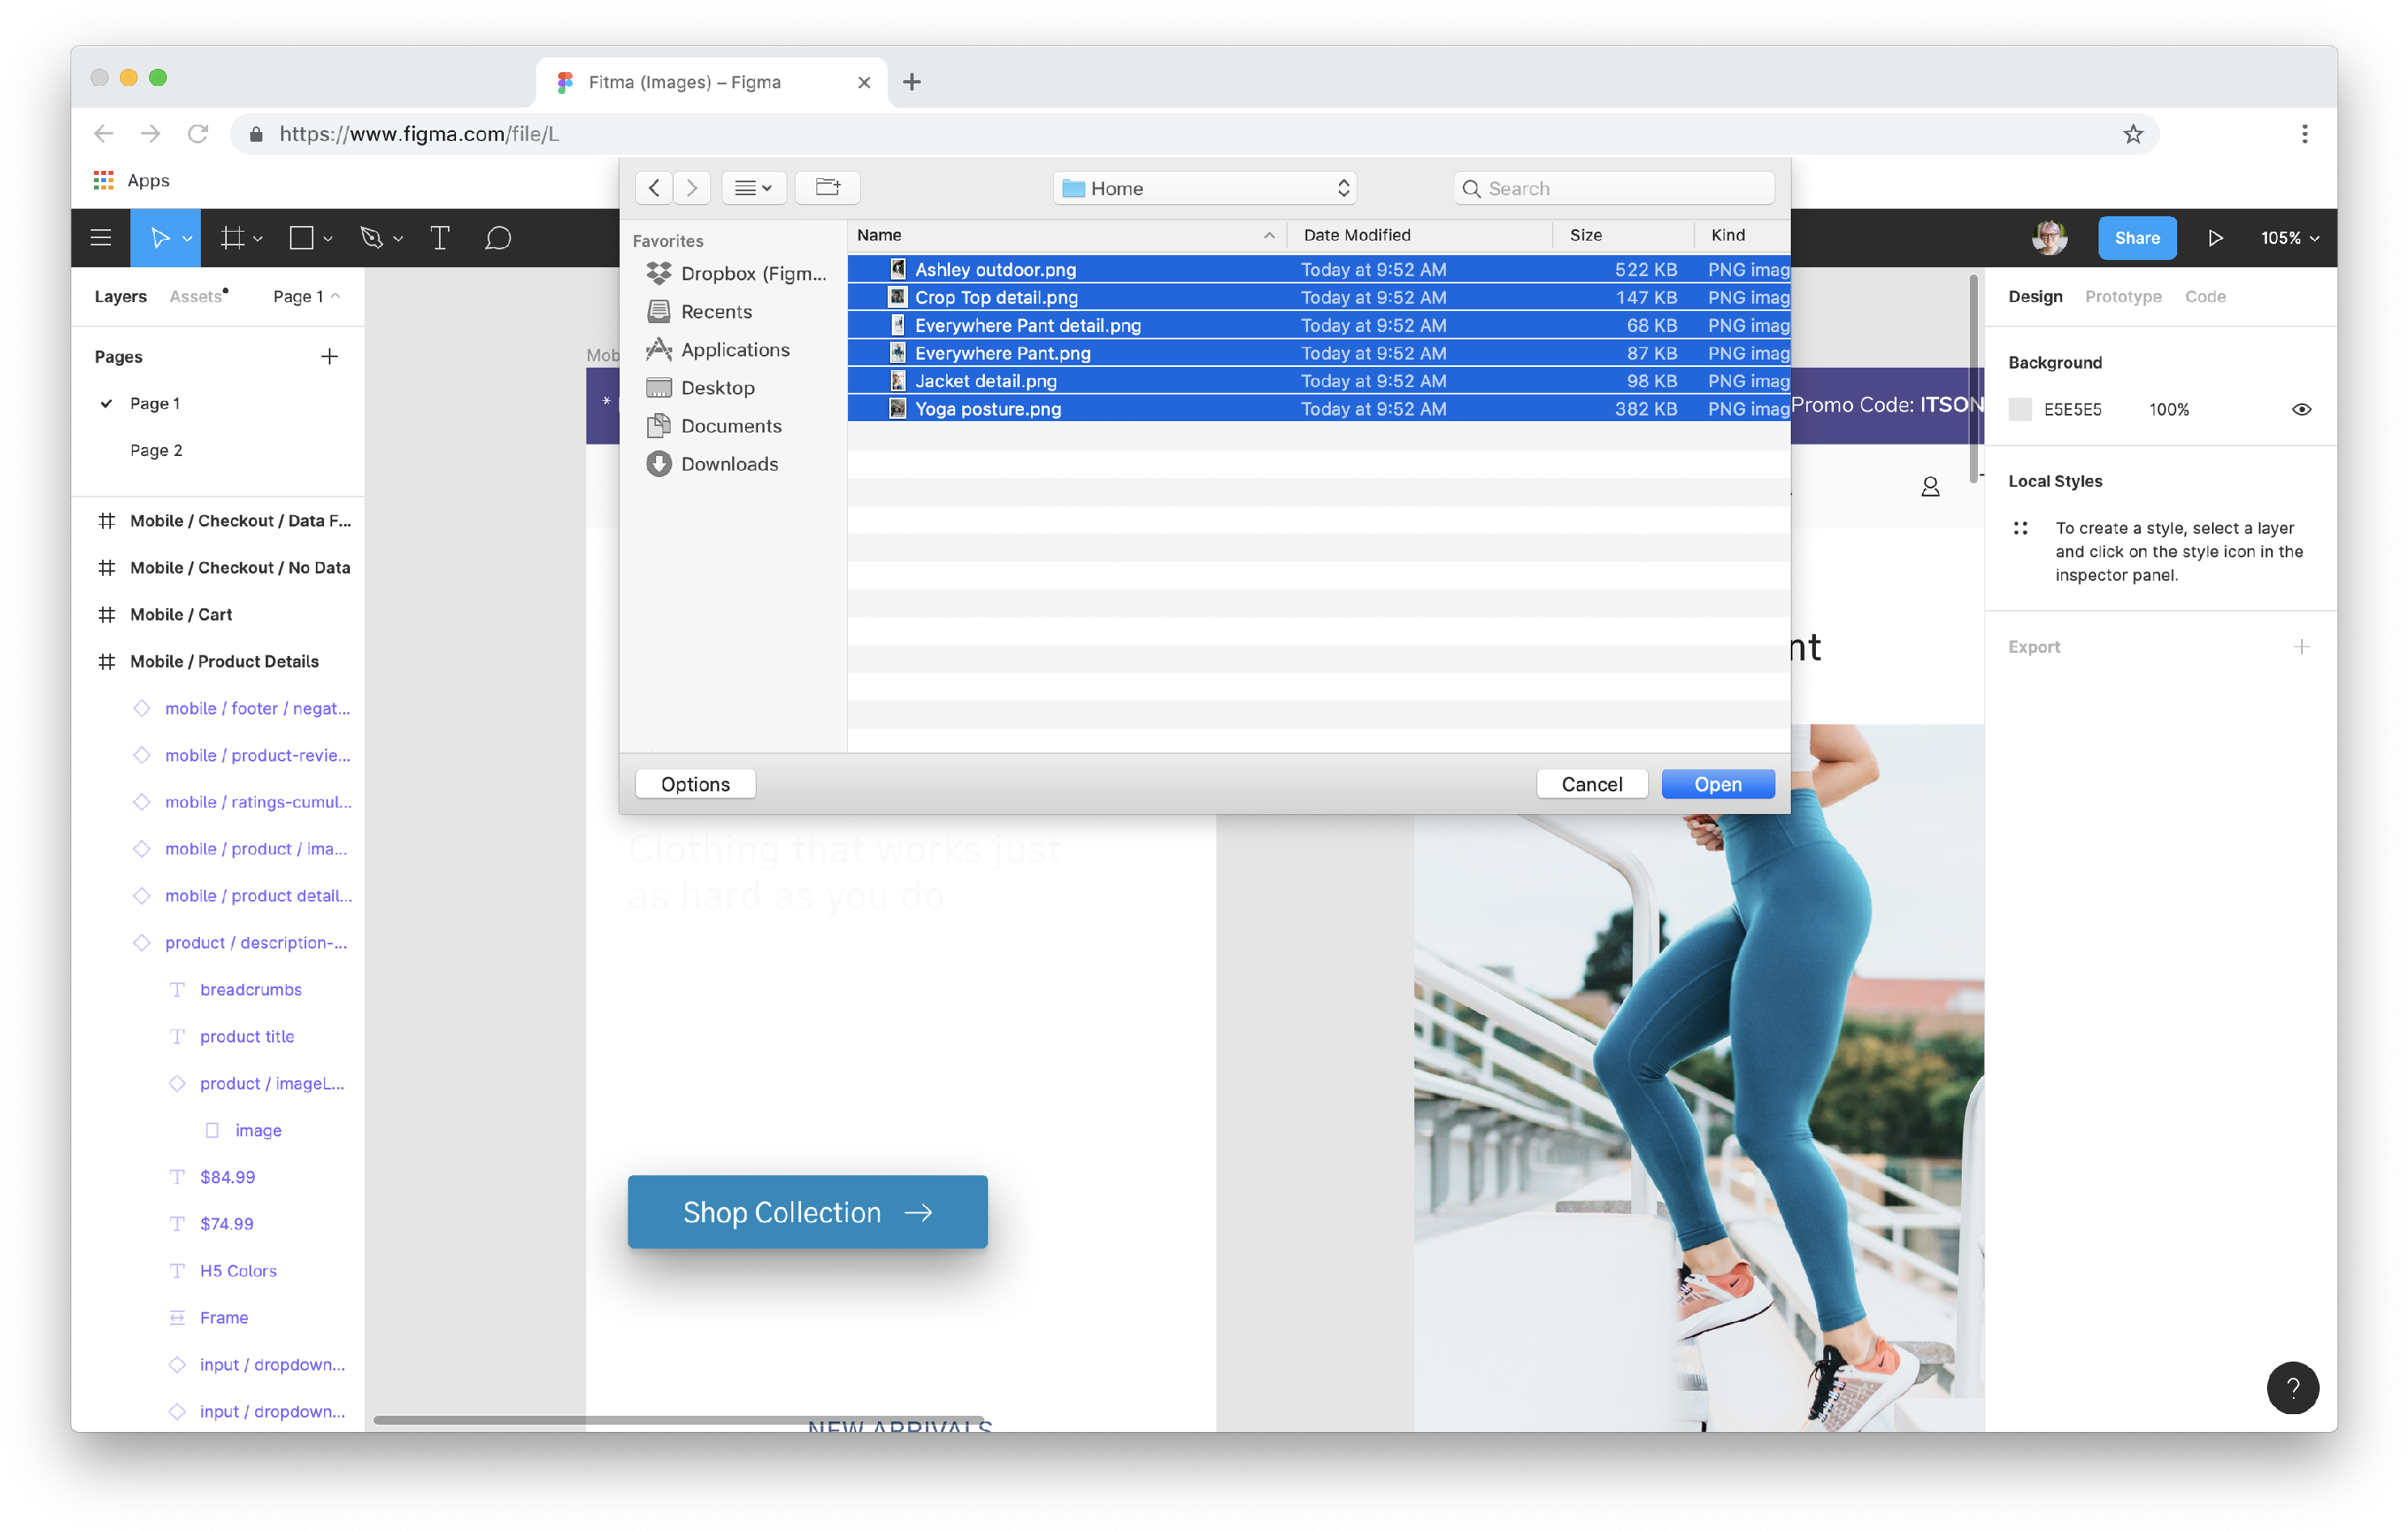
Task: Add a new page with plus icon
Action: point(329,357)
